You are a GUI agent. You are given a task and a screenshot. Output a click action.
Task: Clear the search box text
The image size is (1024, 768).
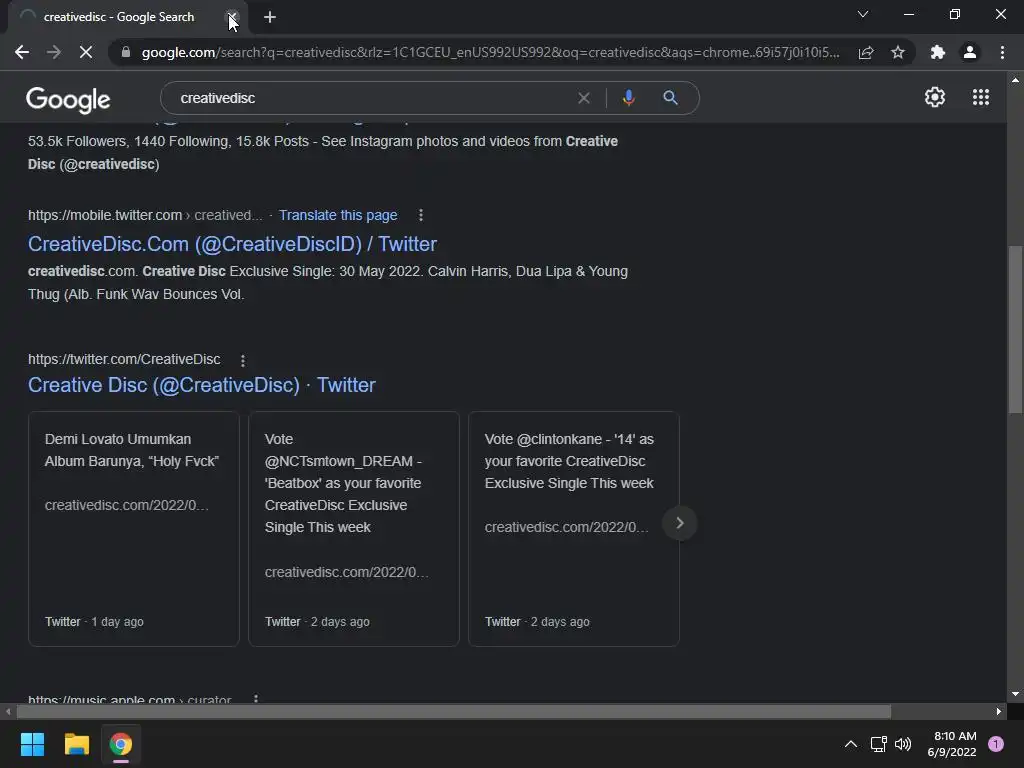point(584,98)
